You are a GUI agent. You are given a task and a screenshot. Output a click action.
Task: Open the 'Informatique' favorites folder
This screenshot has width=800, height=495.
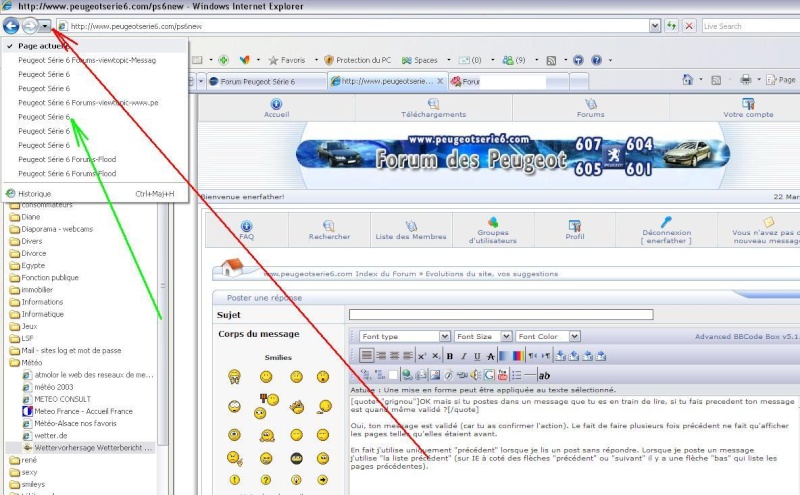pos(37,314)
